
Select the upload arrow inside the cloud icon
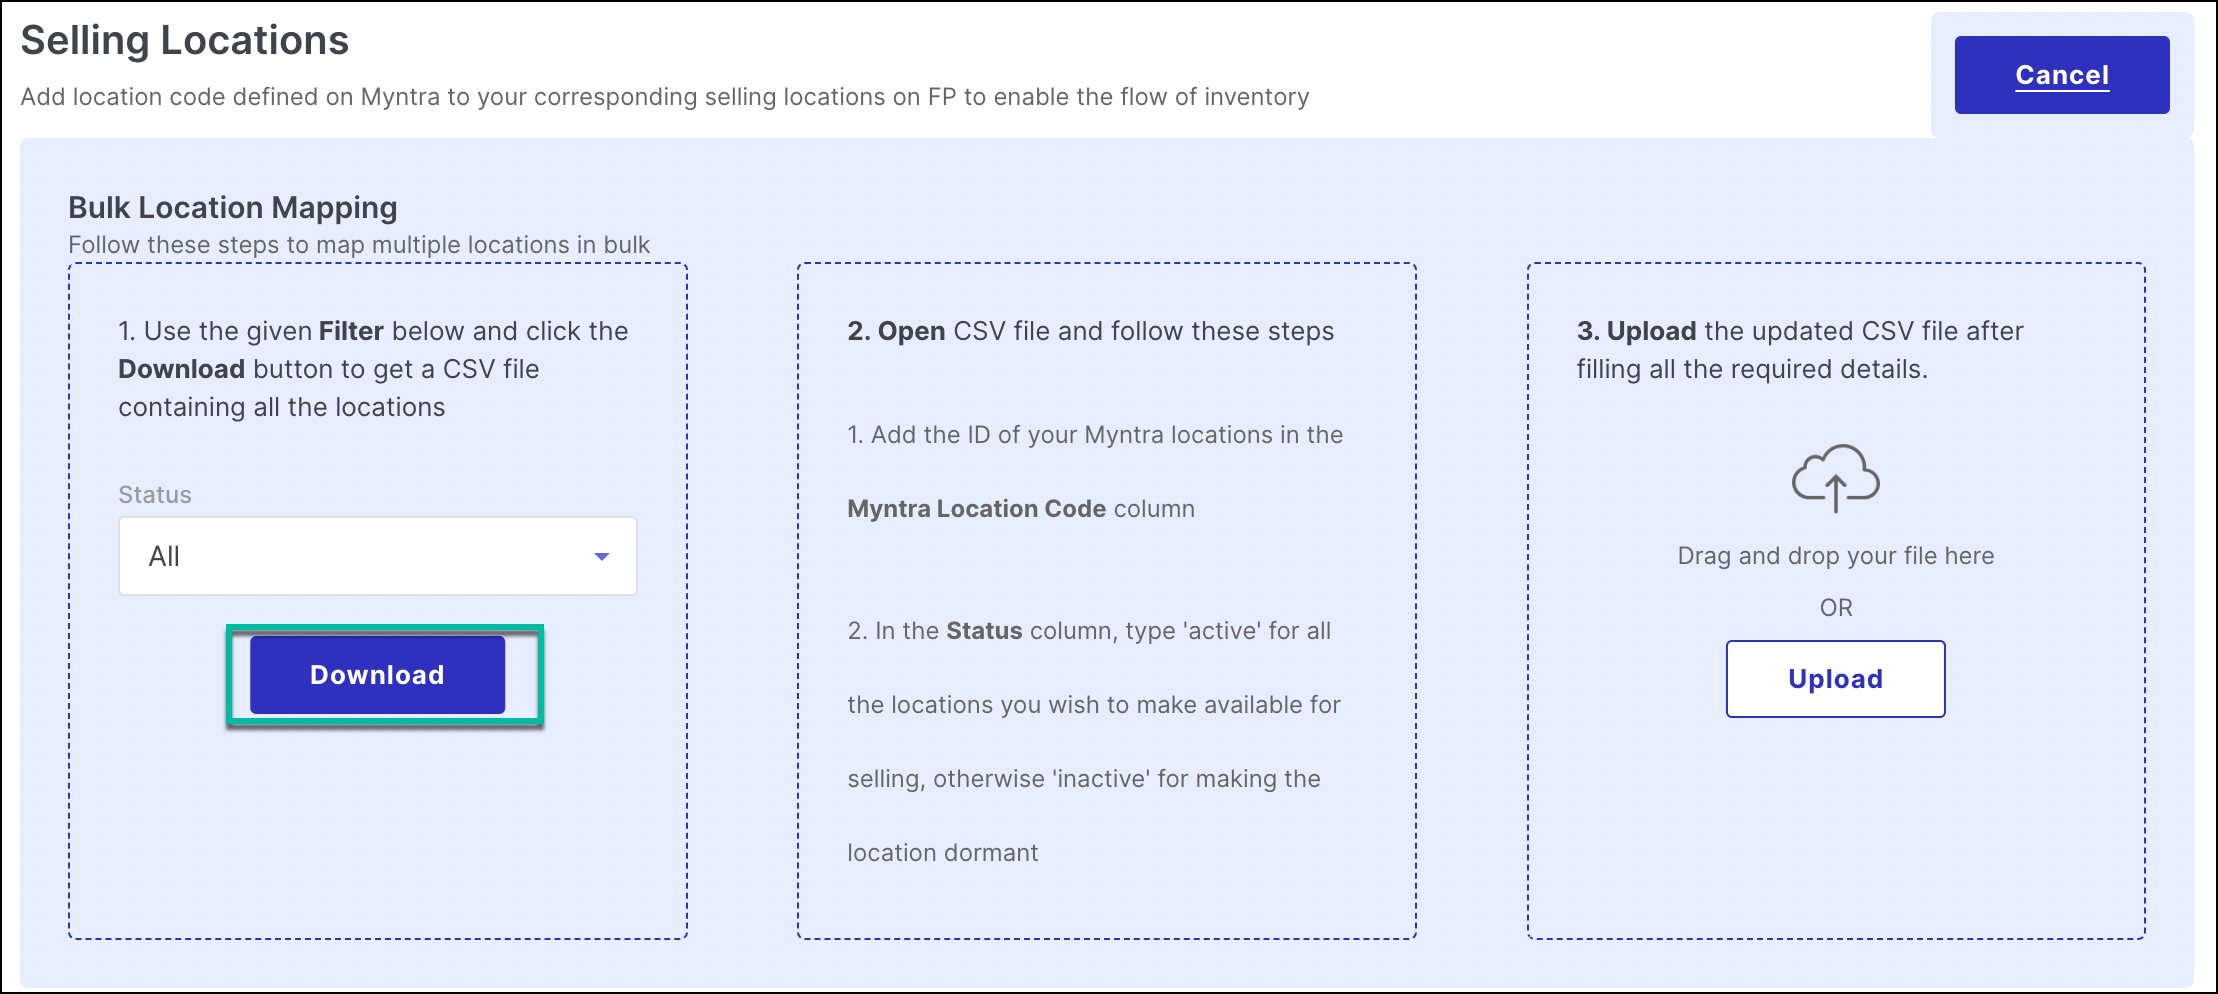1836,495
